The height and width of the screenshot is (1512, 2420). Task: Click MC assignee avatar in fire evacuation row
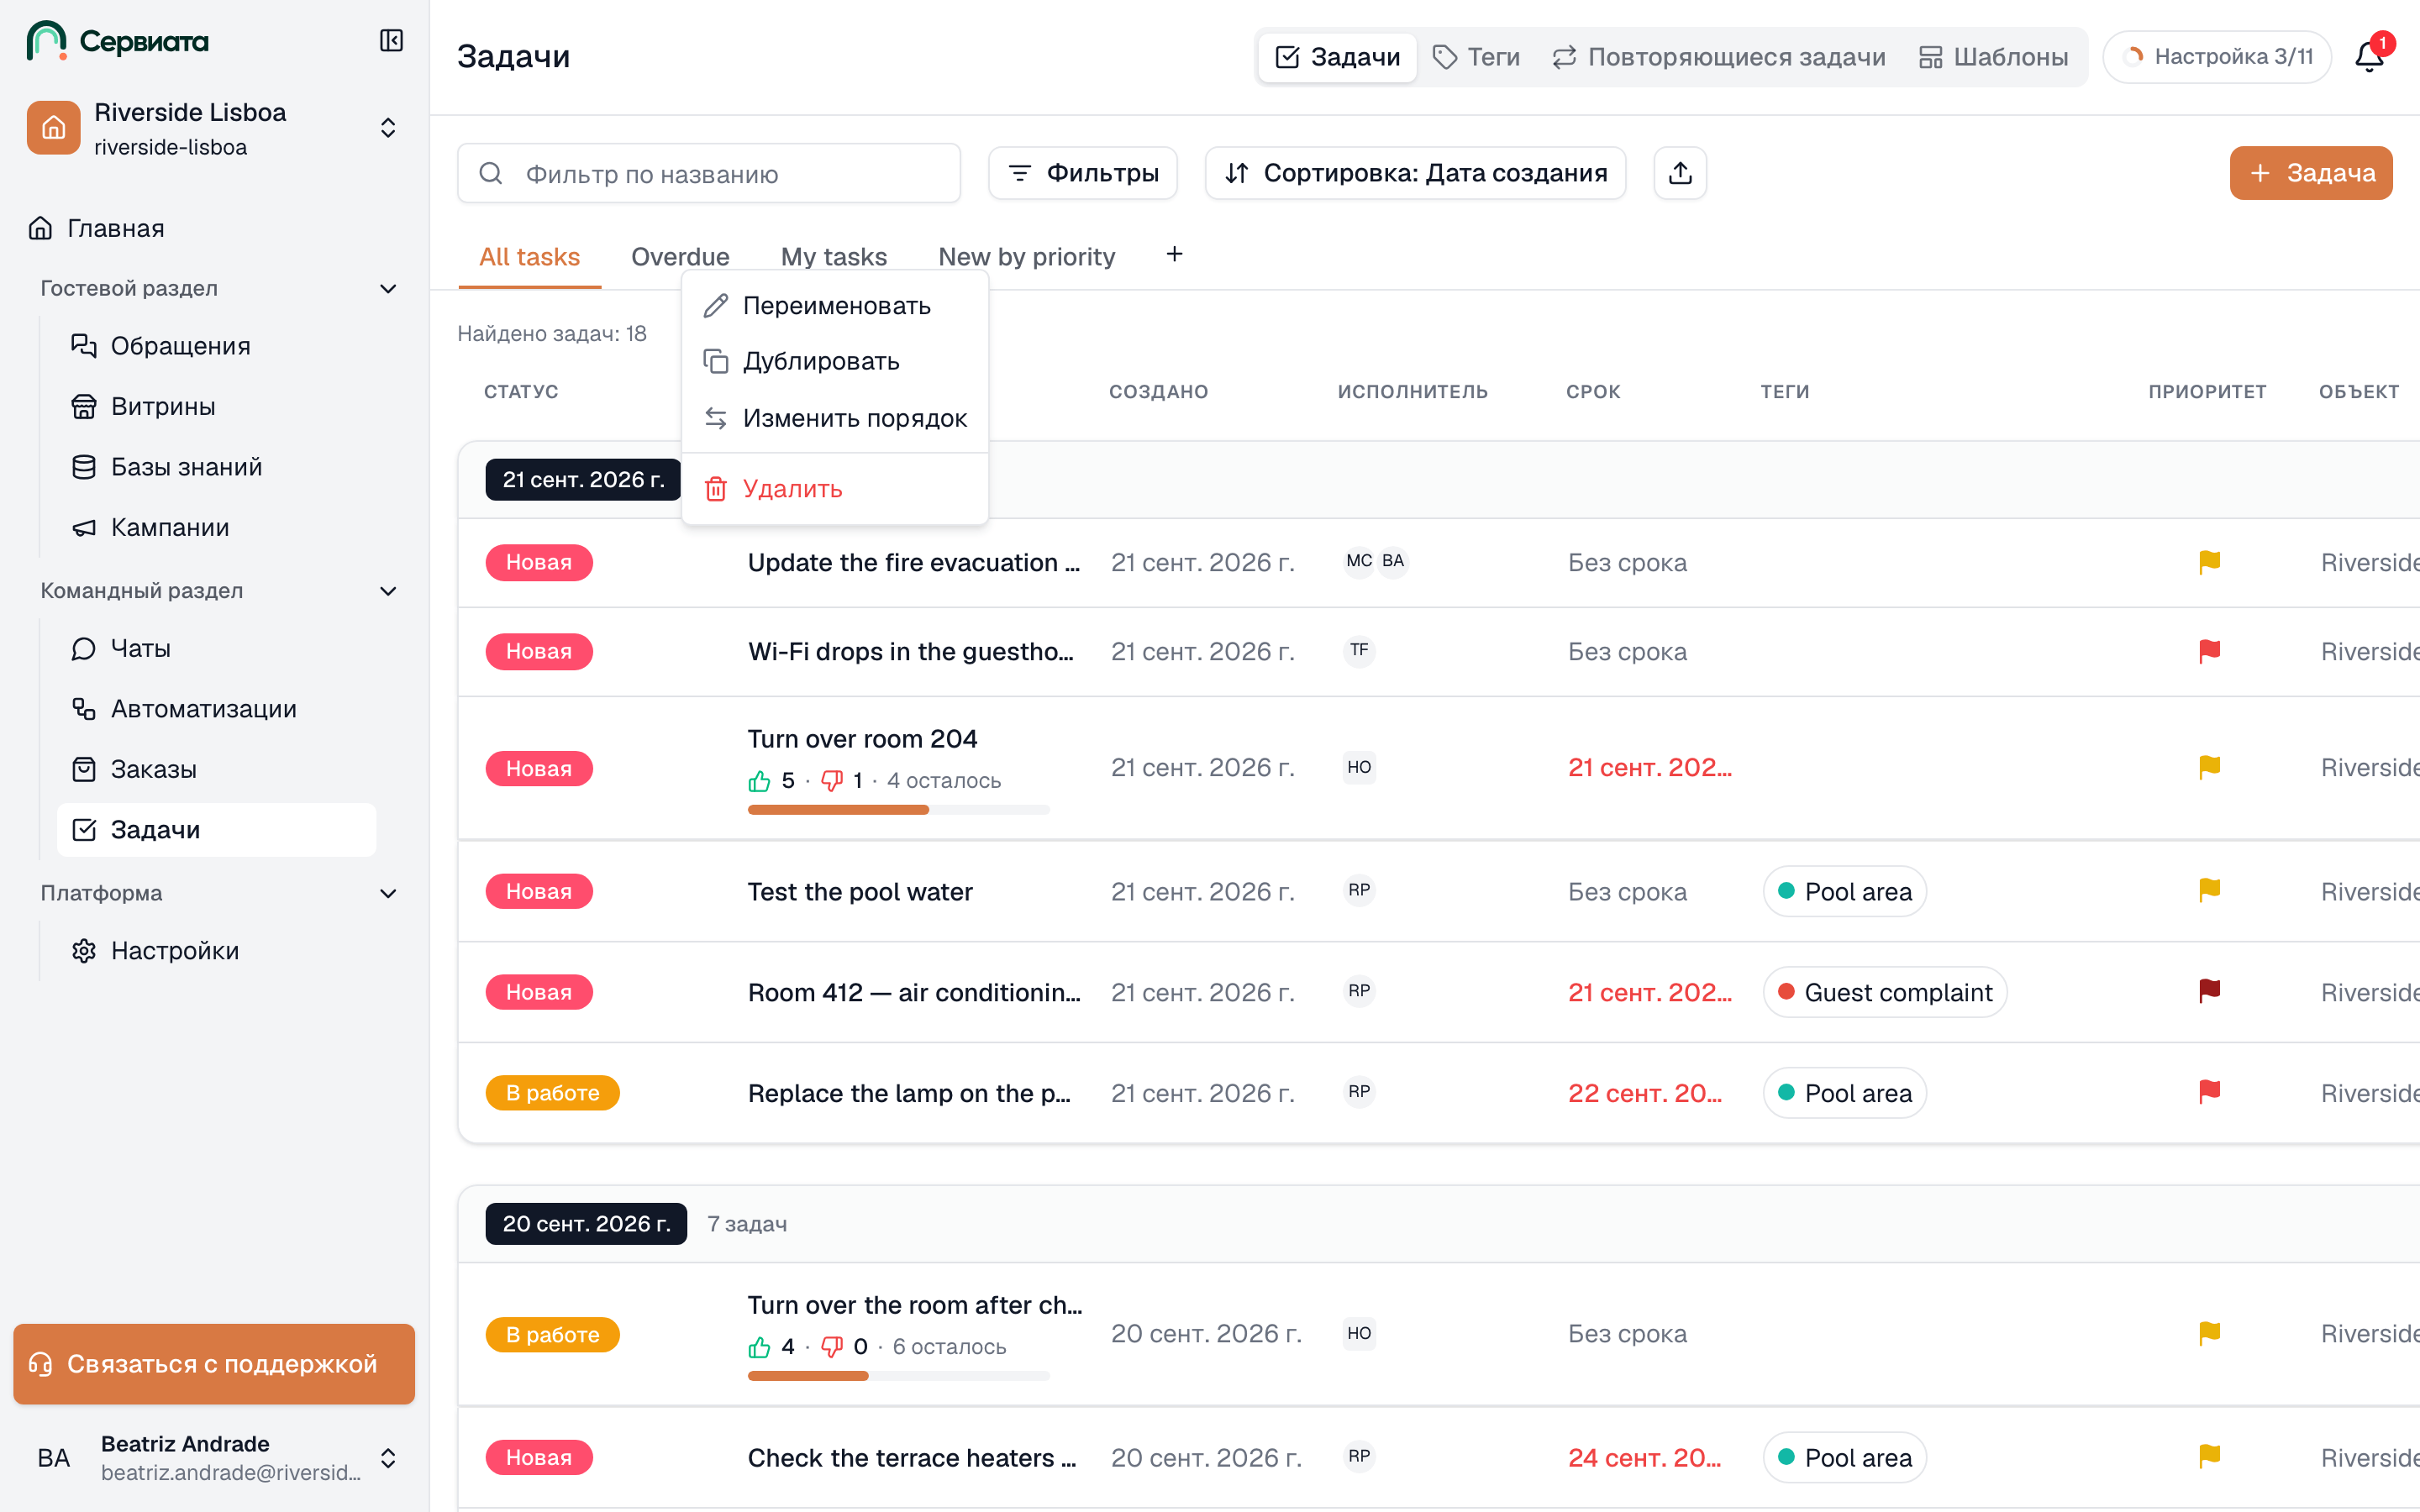click(1358, 561)
